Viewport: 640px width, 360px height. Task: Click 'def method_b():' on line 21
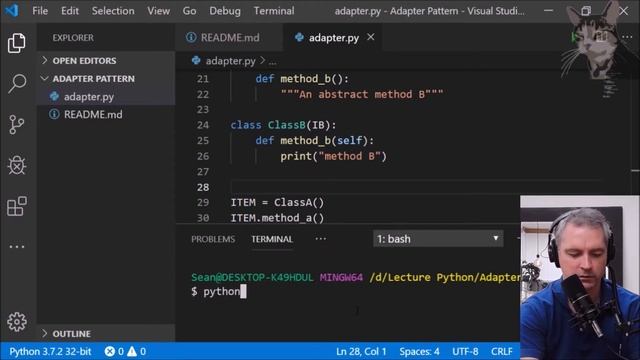(x=302, y=79)
